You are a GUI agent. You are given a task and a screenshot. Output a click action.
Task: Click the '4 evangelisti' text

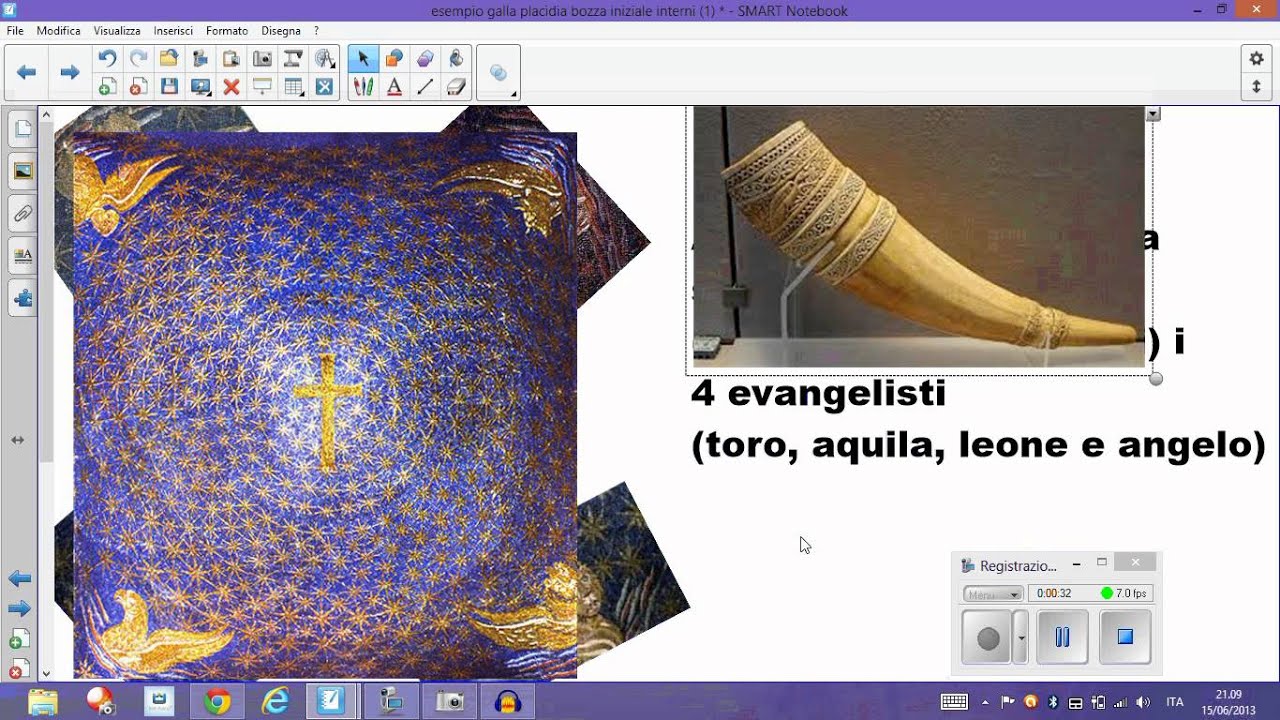818,393
